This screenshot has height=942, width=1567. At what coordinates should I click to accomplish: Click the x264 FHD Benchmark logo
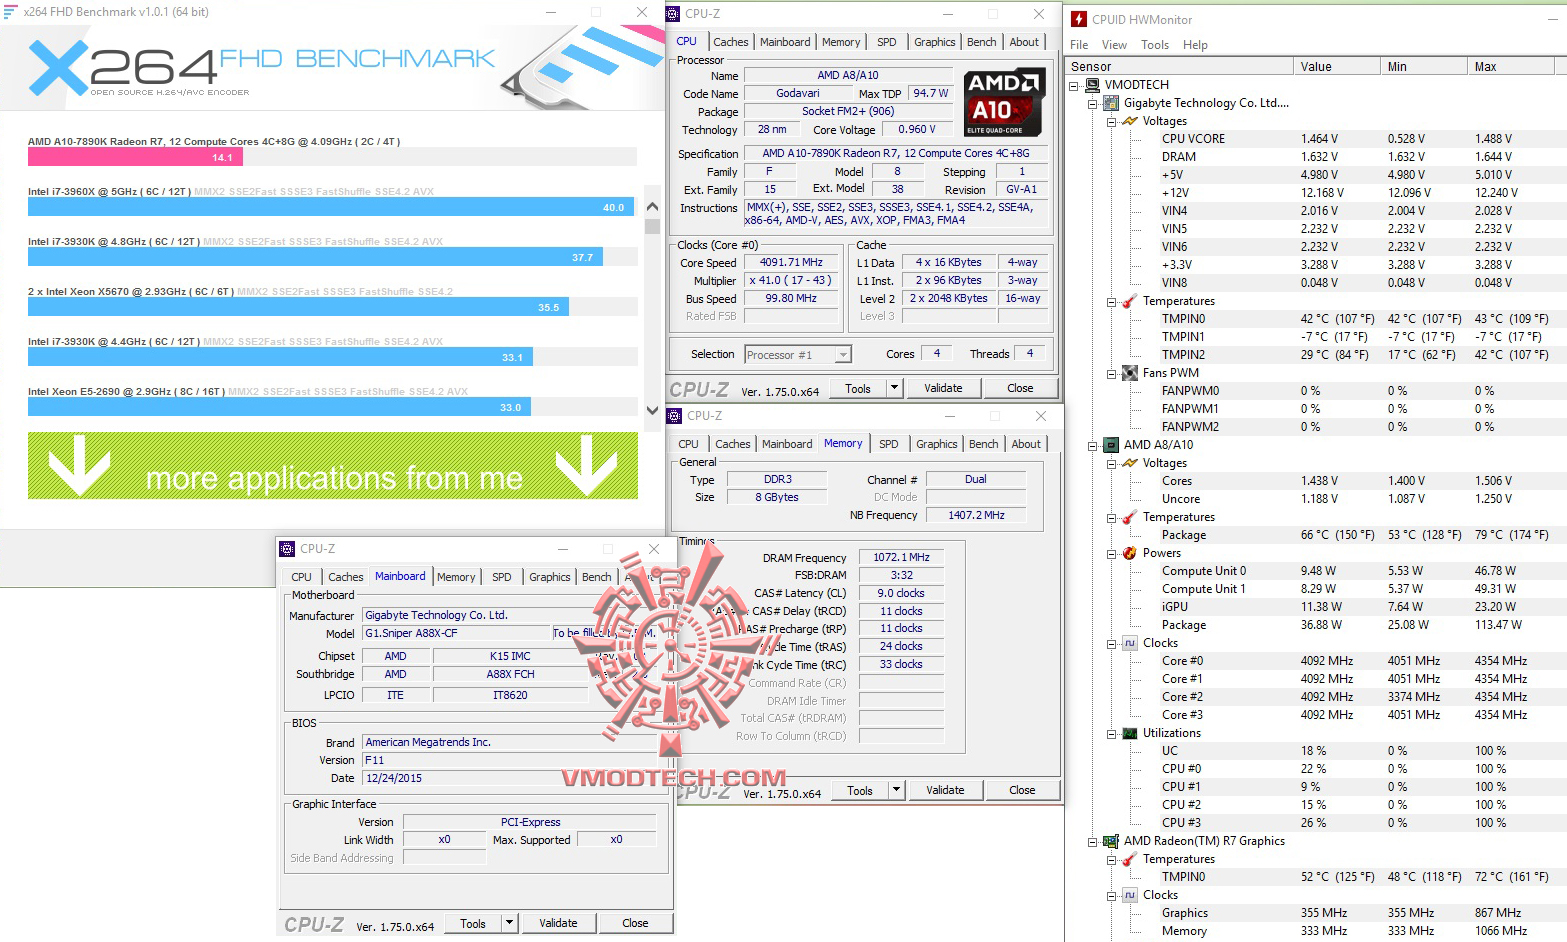point(262,67)
